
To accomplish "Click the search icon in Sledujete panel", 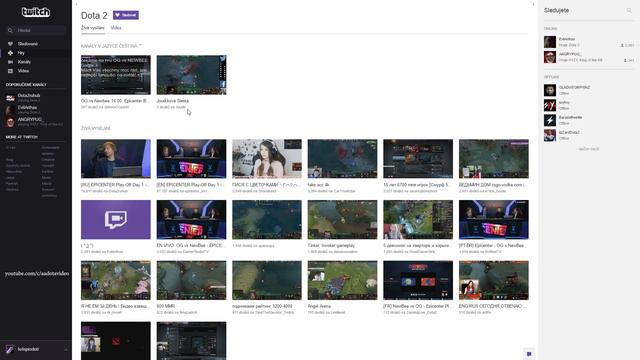I will [629, 11].
